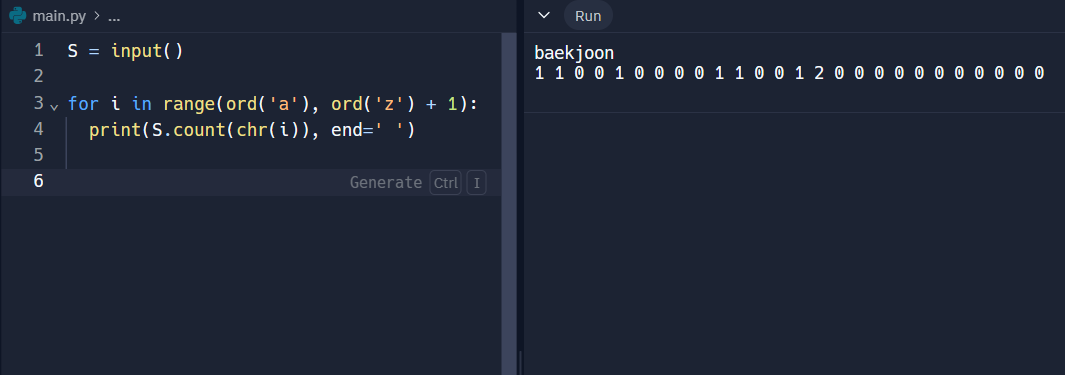Place cursor on the S = input() line
The height and width of the screenshot is (375, 1065).
point(126,51)
